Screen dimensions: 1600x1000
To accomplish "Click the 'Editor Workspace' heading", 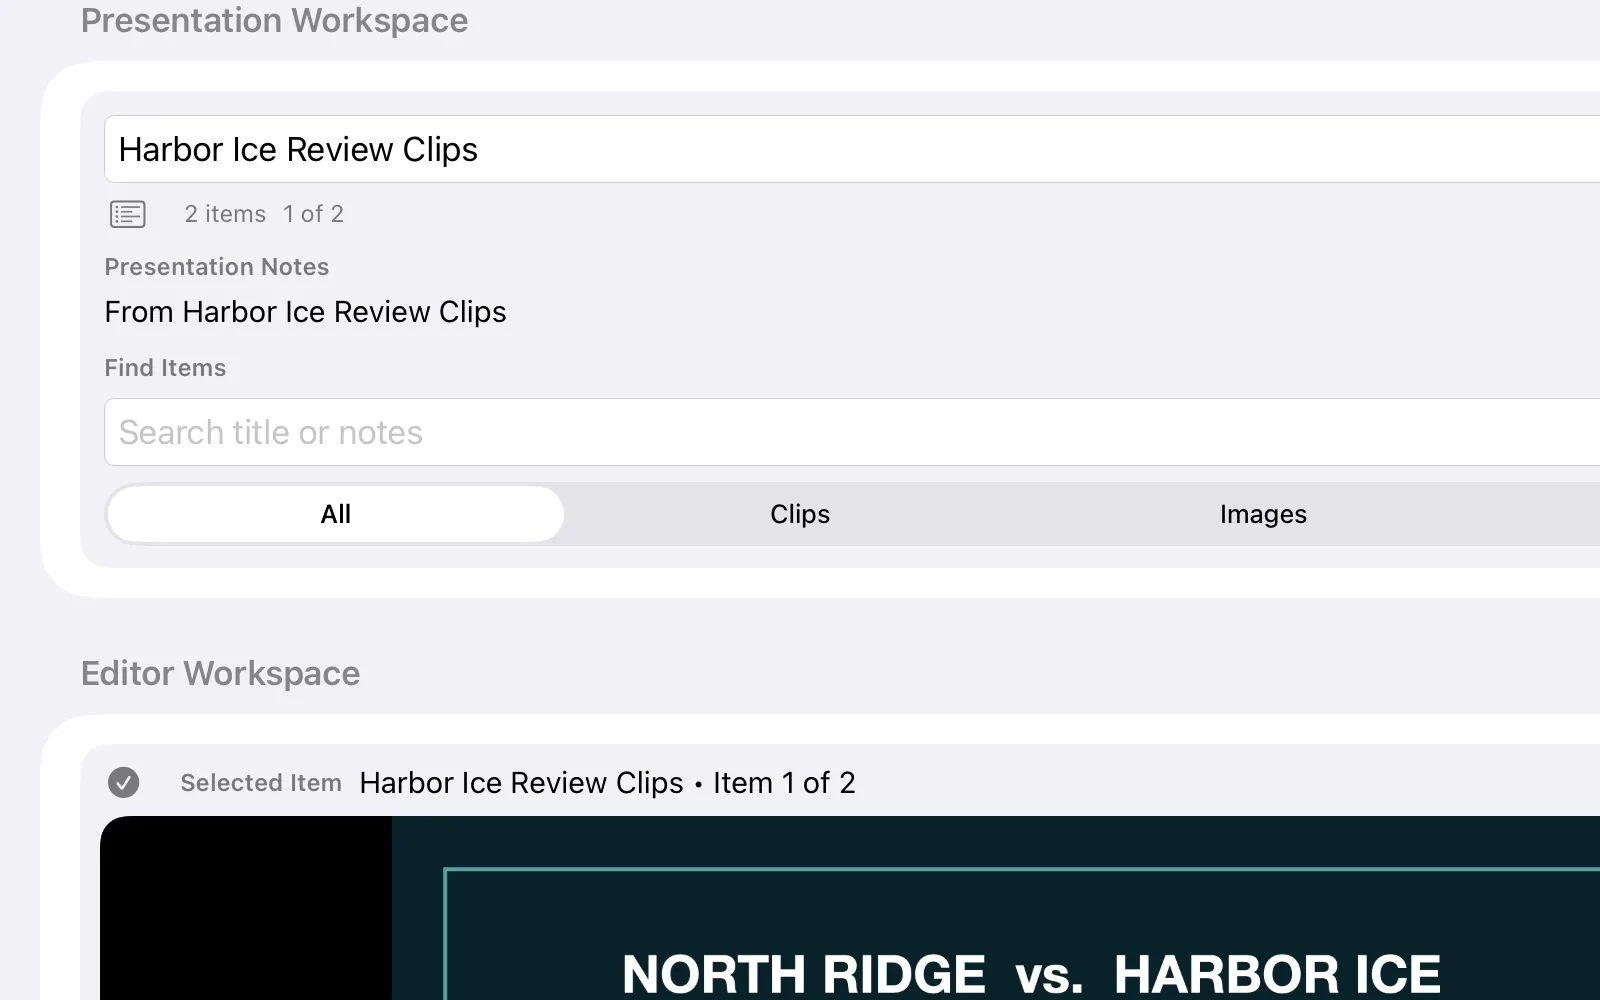I will (x=220, y=674).
